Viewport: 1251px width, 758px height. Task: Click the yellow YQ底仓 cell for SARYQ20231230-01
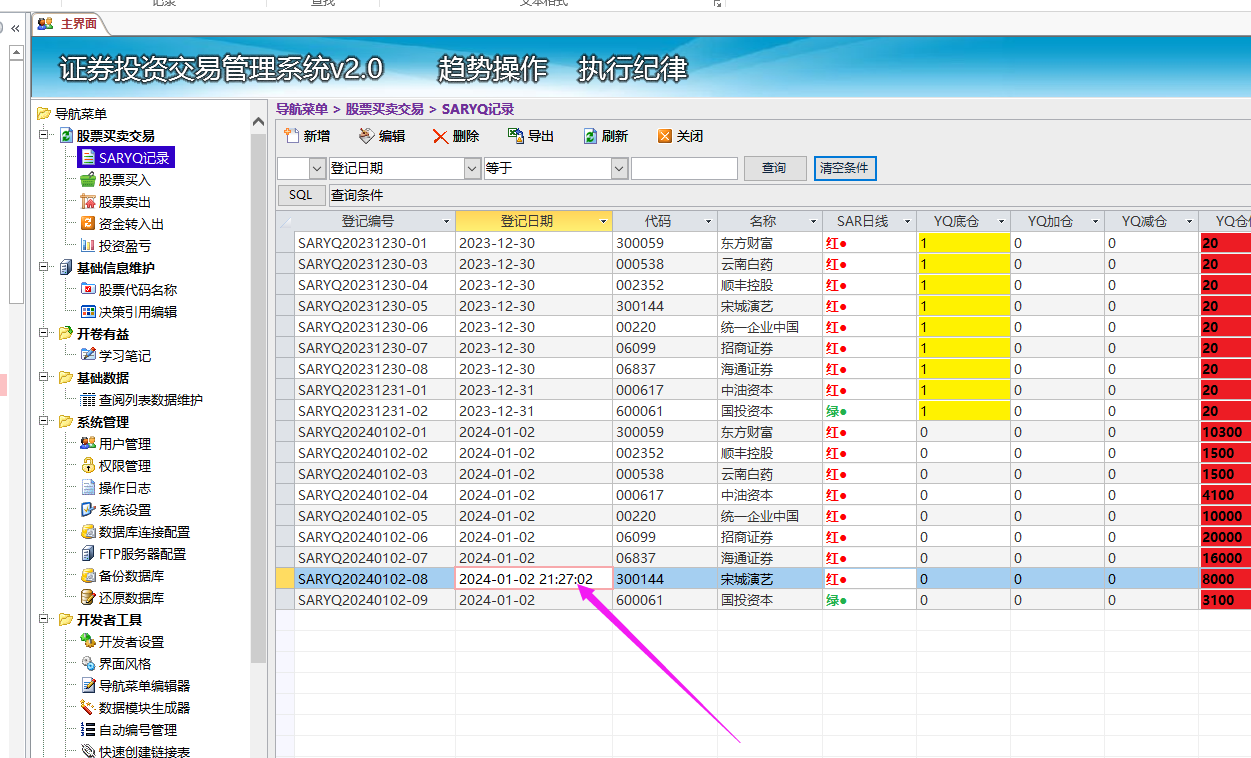[x=963, y=243]
